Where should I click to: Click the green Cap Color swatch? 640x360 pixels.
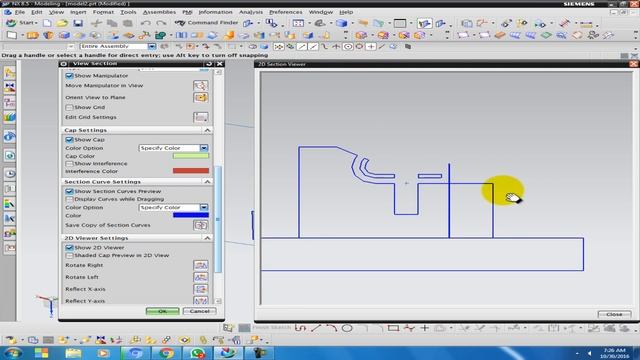191,156
